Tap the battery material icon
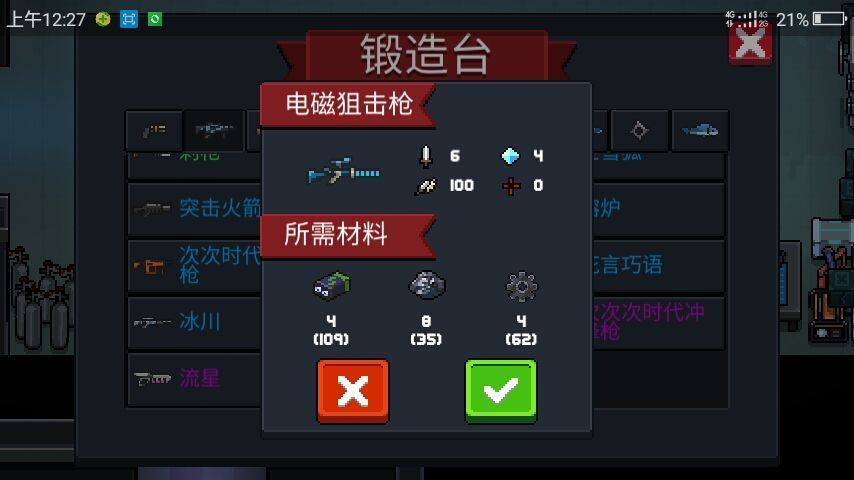The image size is (854, 480). (332, 285)
